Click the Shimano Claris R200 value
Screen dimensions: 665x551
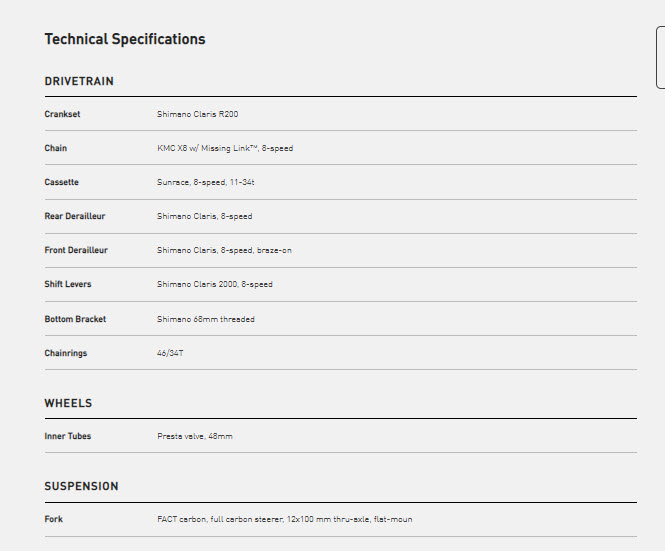click(x=197, y=114)
